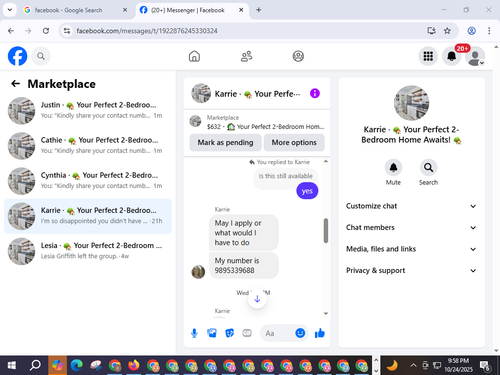The height and width of the screenshot is (375, 500).
Task: Open Lesia's marketplace conversation
Action: coord(88,251)
